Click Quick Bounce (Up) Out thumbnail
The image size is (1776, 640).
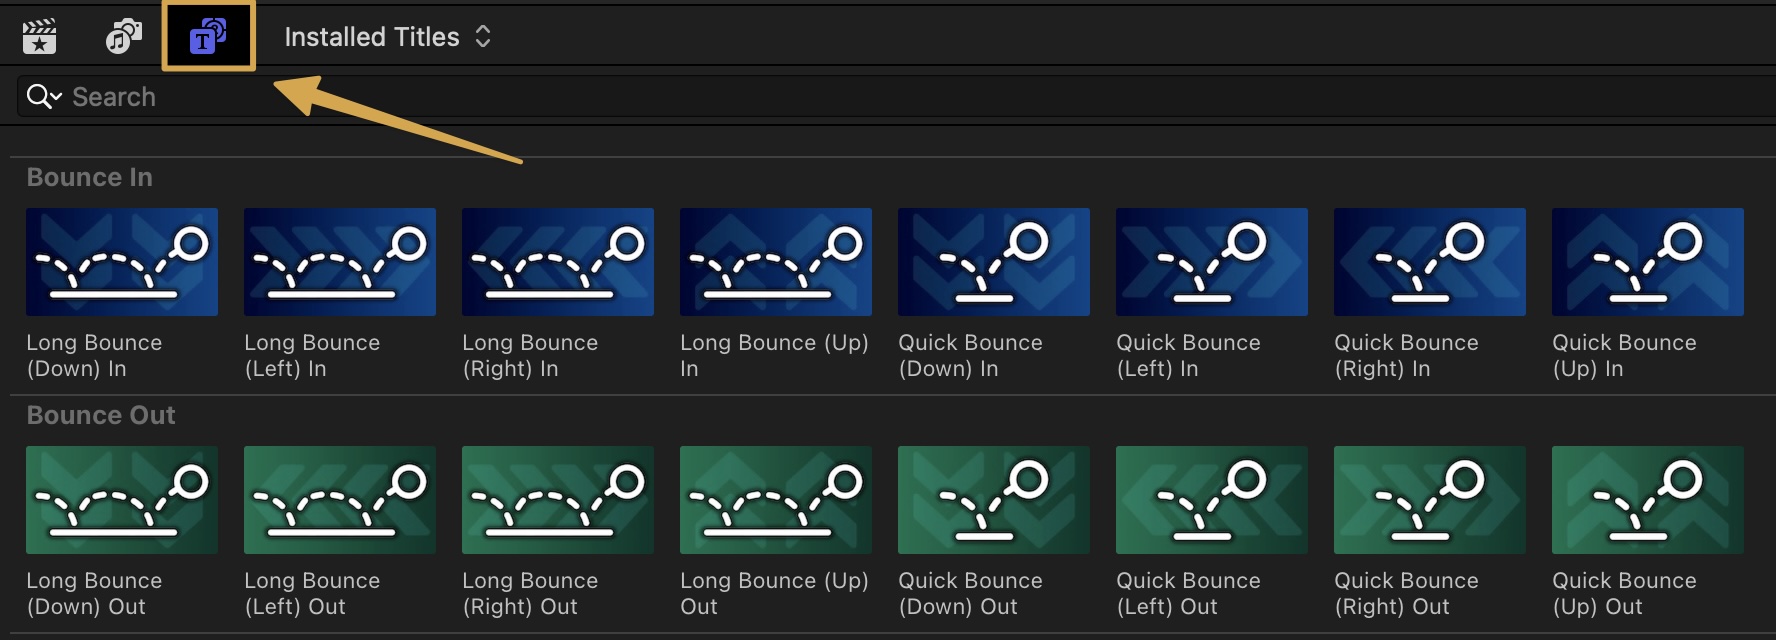pyautogui.click(x=1648, y=500)
